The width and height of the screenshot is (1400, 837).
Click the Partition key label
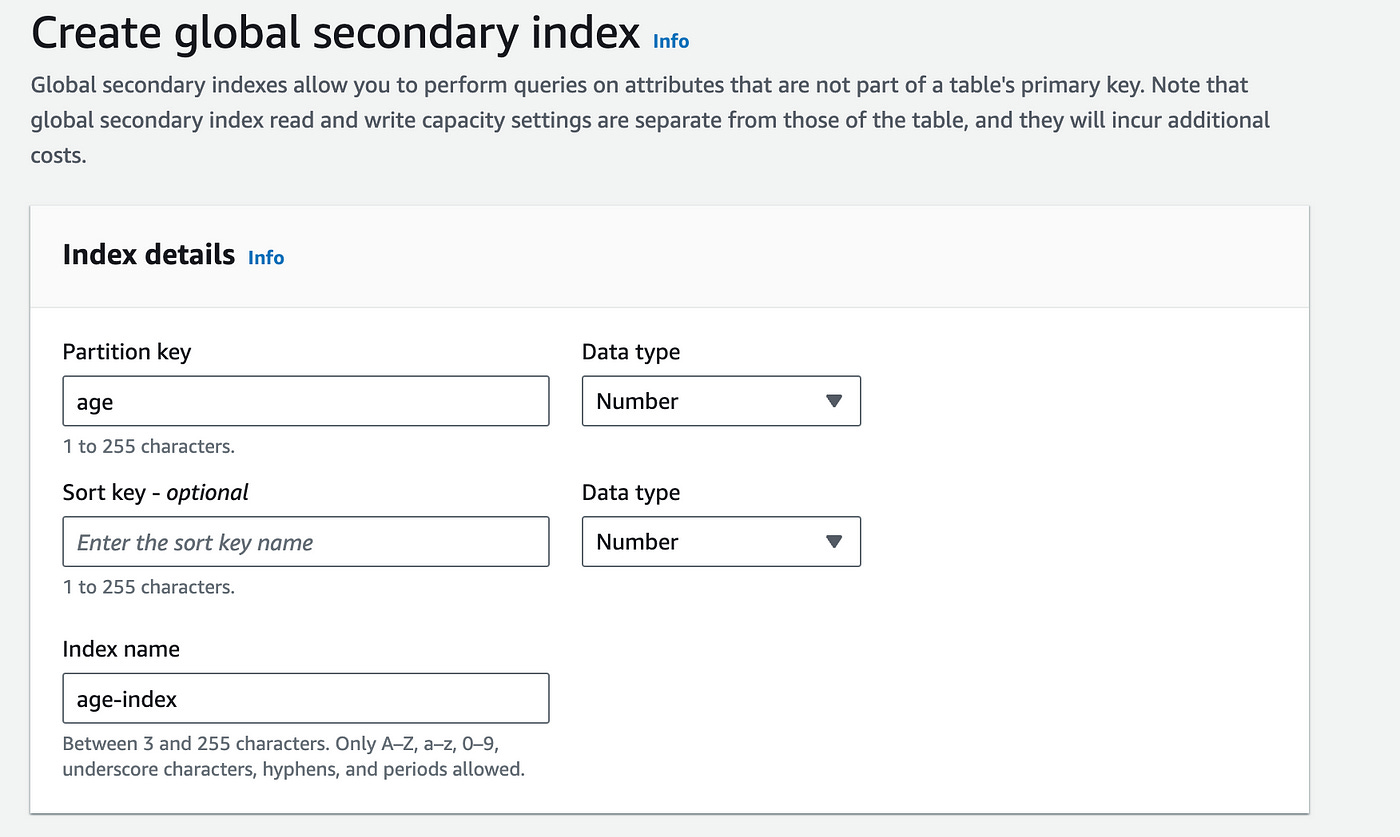point(126,352)
